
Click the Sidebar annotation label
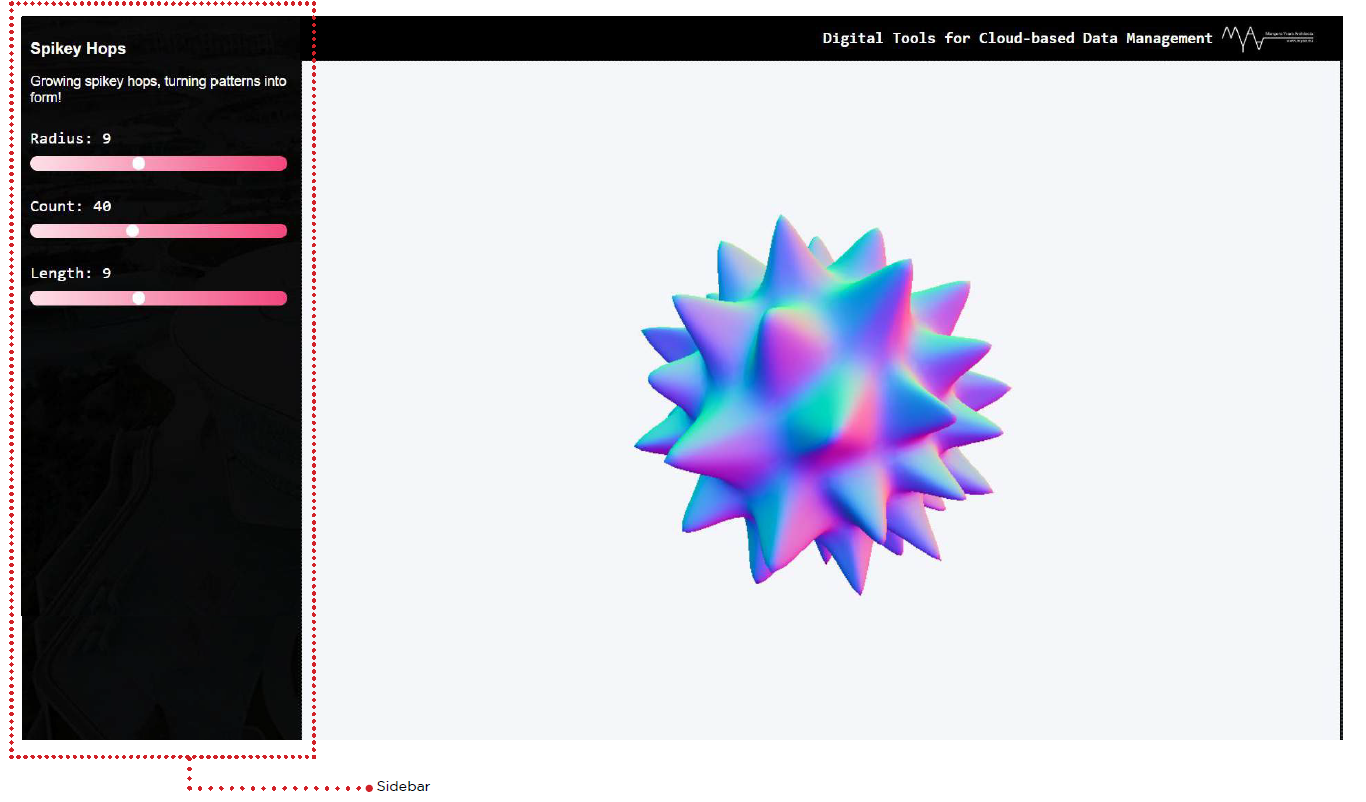click(x=403, y=787)
